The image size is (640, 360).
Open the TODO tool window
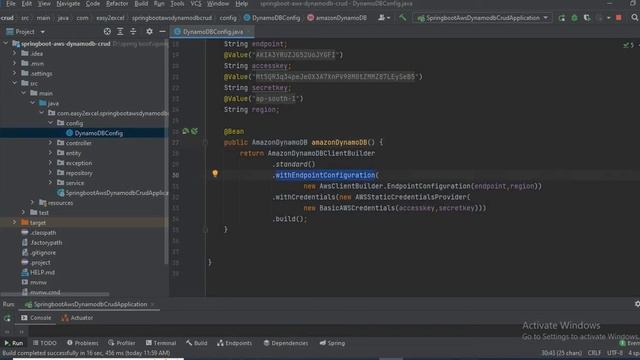tap(44, 343)
